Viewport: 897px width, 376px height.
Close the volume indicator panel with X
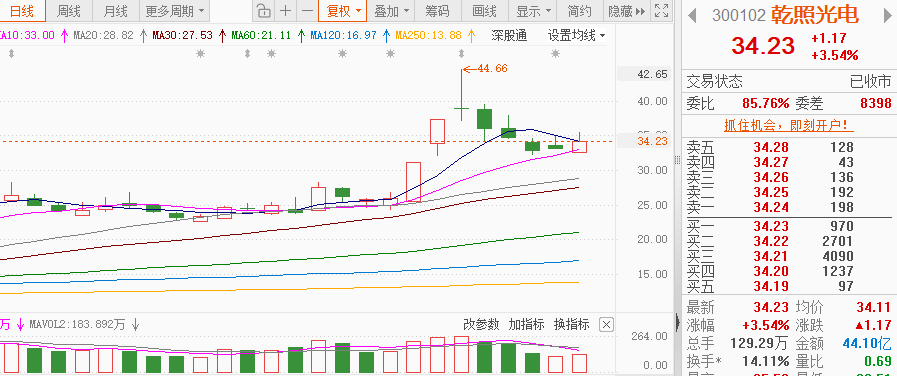[x=606, y=325]
